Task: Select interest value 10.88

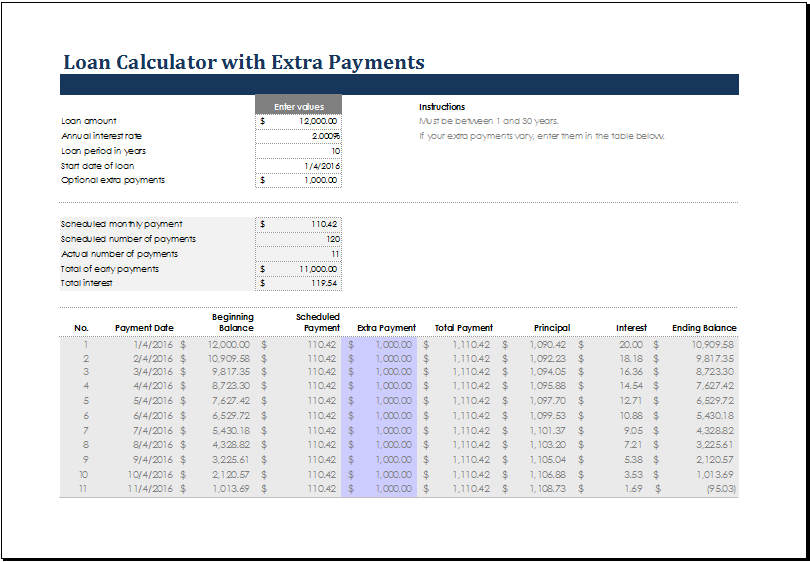Action: pos(631,416)
